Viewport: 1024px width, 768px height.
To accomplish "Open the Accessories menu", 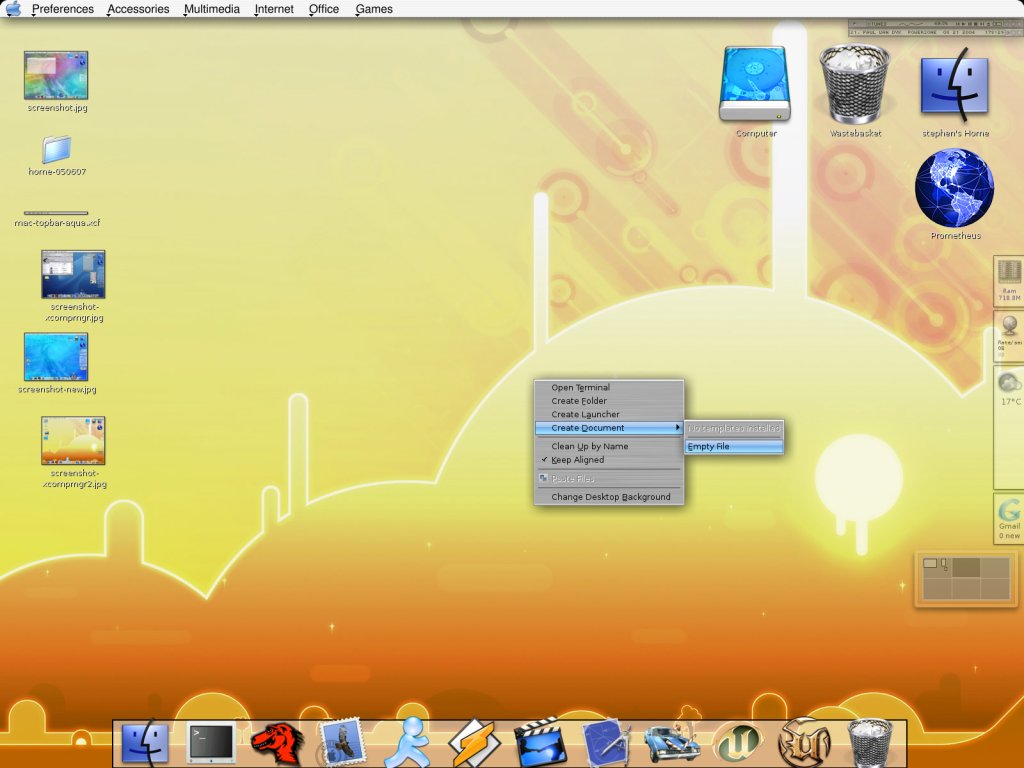I will tap(138, 9).
